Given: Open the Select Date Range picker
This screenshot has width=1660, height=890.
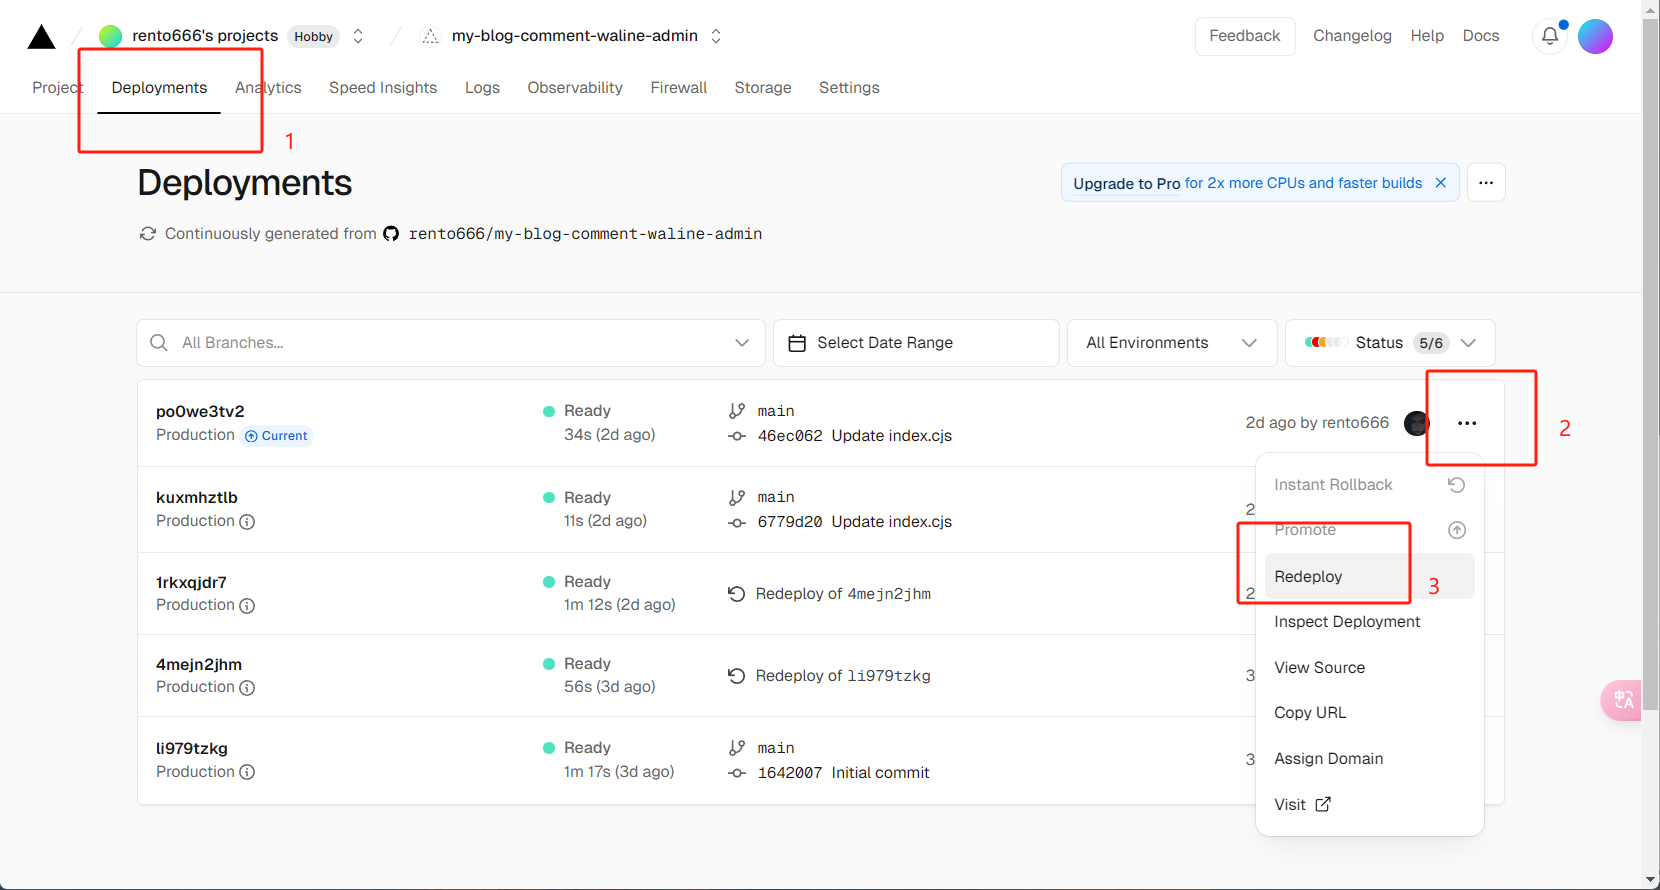Looking at the screenshot, I should point(916,343).
